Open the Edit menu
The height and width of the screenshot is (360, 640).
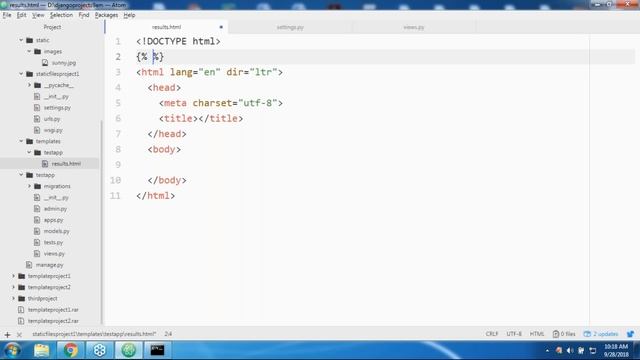click(21, 15)
